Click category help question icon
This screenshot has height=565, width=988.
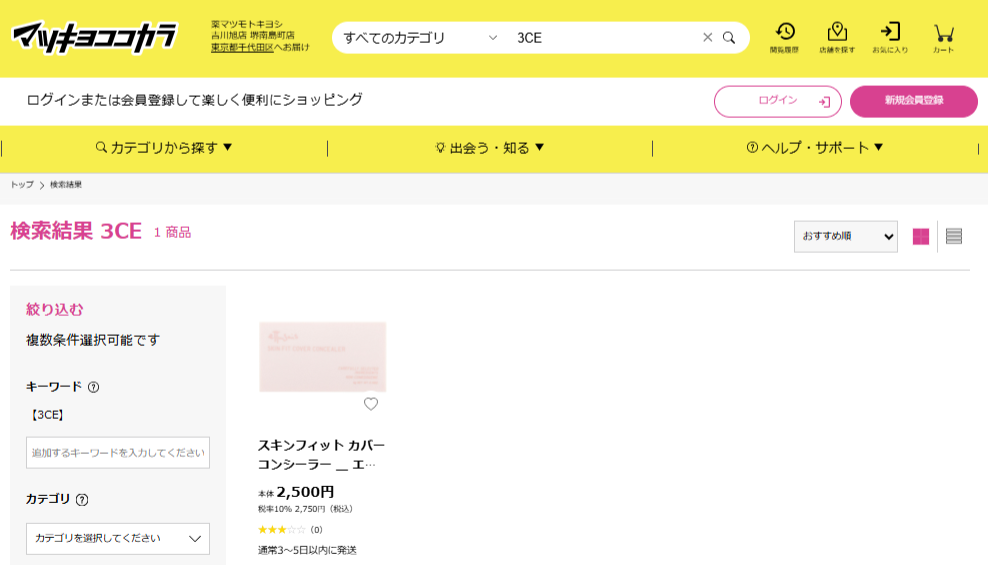[x=82, y=499]
